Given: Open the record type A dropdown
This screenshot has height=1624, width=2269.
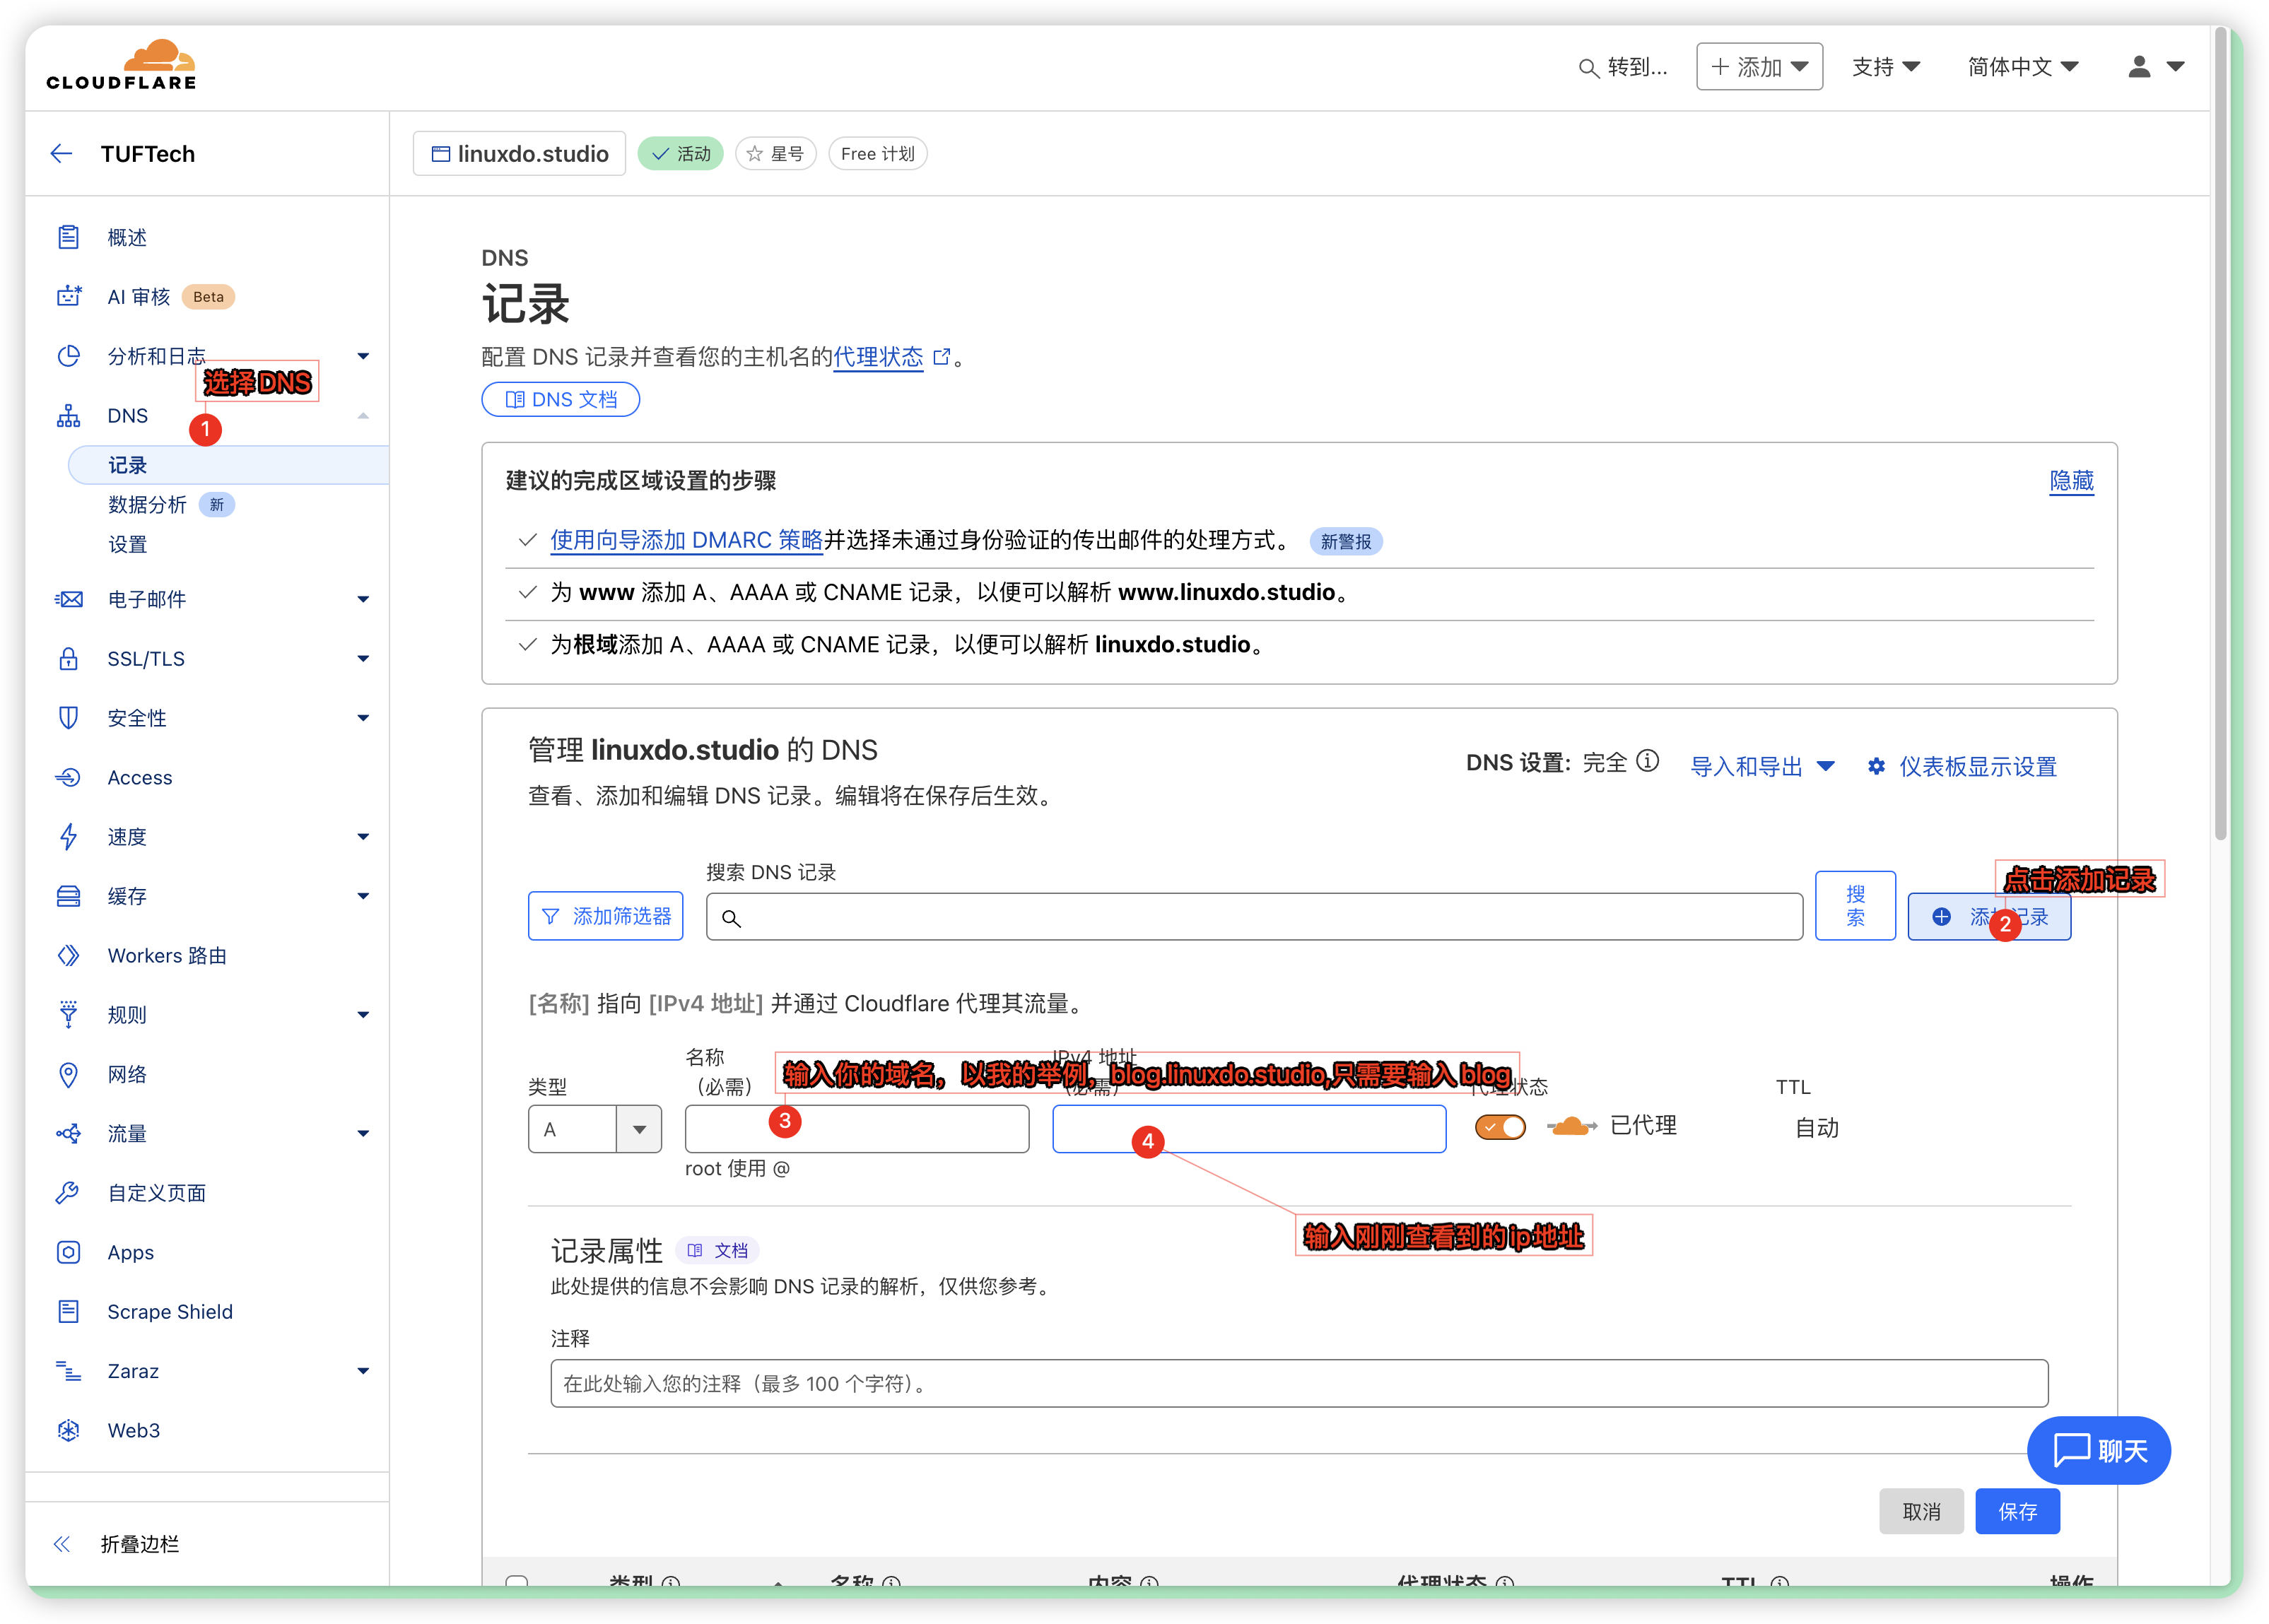Looking at the screenshot, I should point(638,1129).
